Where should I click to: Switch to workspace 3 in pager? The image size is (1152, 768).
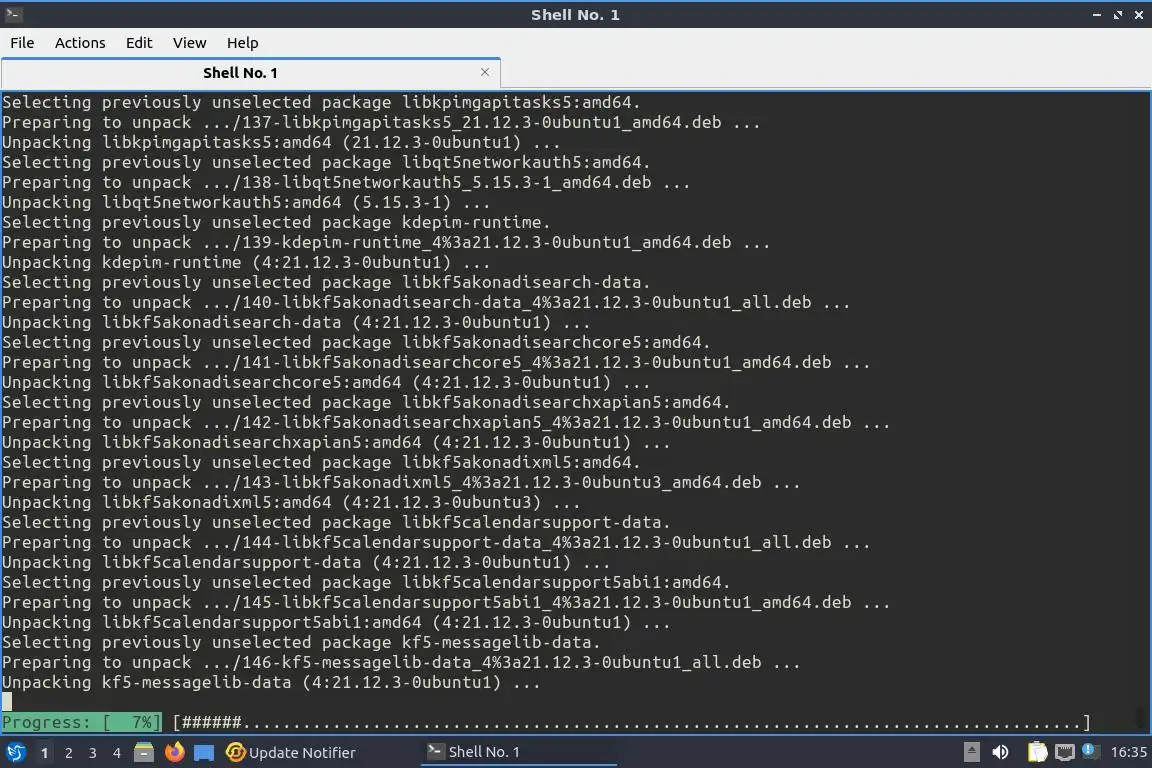93,753
